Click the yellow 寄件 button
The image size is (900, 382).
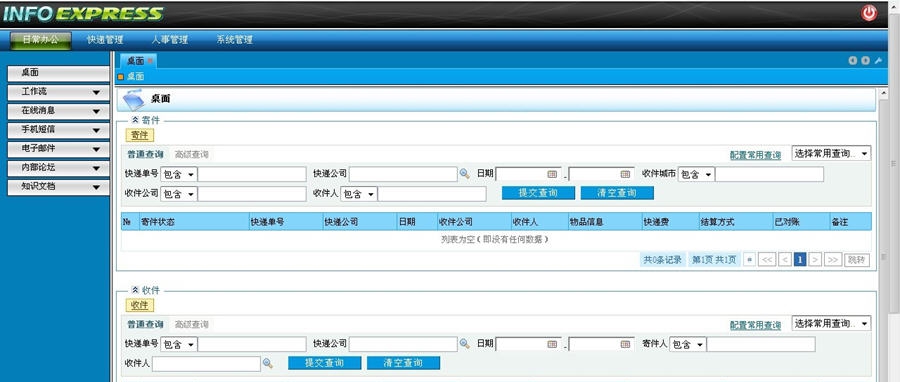[140, 135]
